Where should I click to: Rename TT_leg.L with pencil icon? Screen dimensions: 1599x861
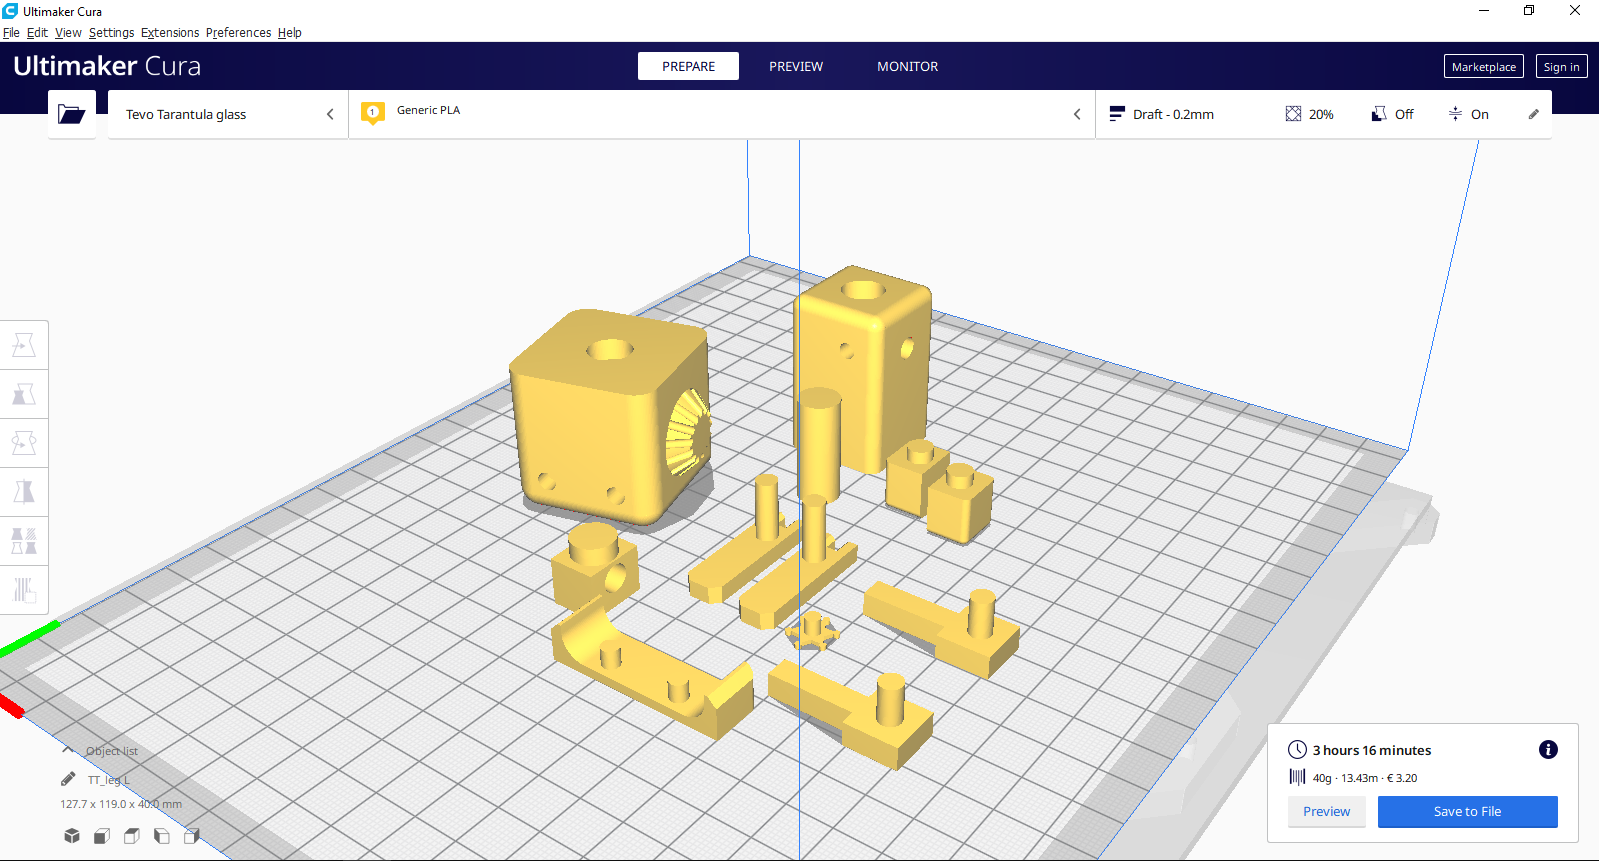tap(68, 779)
